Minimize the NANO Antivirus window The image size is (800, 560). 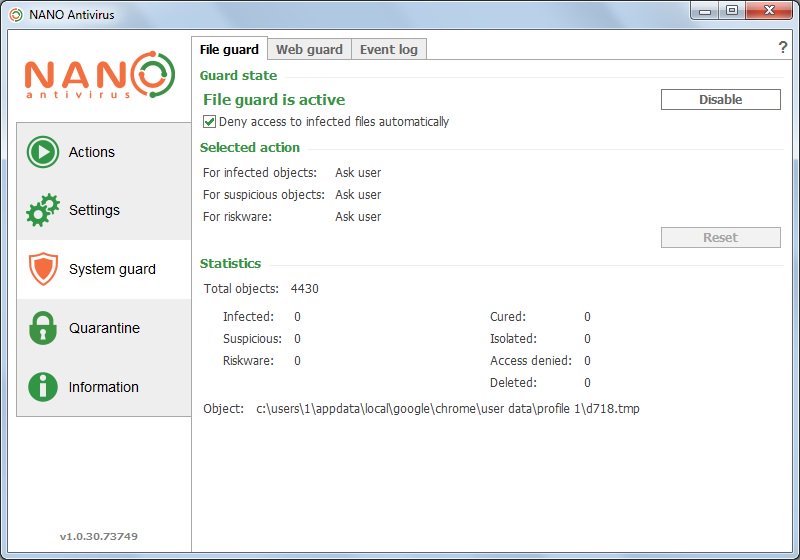(705, 11)
